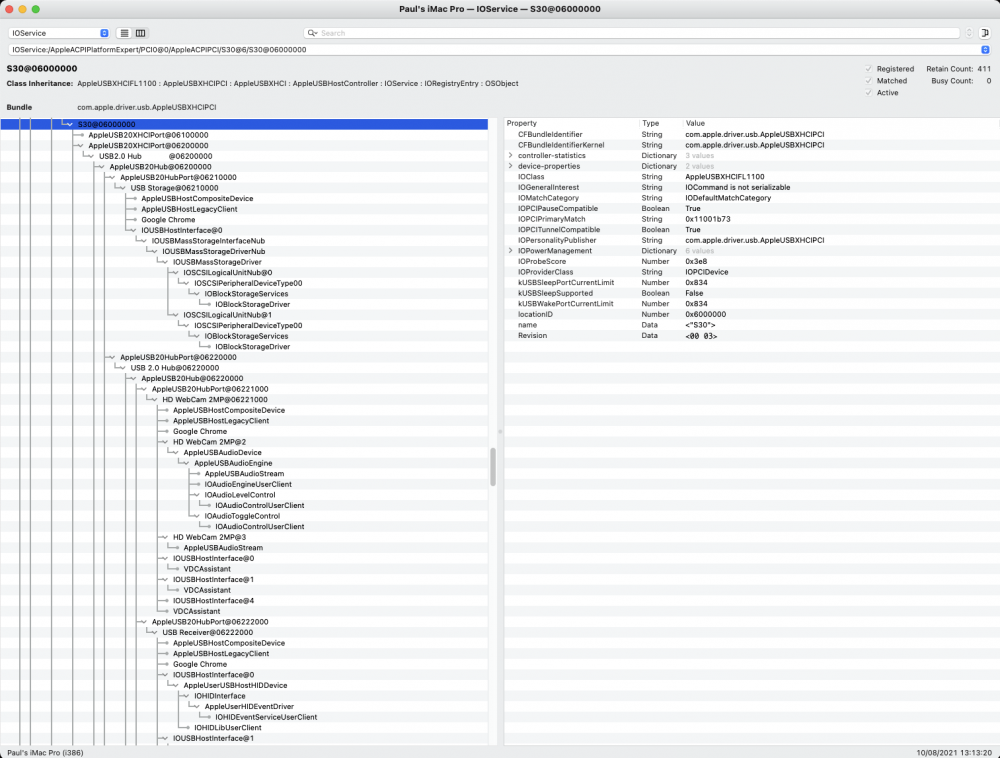Switch to list view mode icon

pyautogui.click(x=124, y=33)
